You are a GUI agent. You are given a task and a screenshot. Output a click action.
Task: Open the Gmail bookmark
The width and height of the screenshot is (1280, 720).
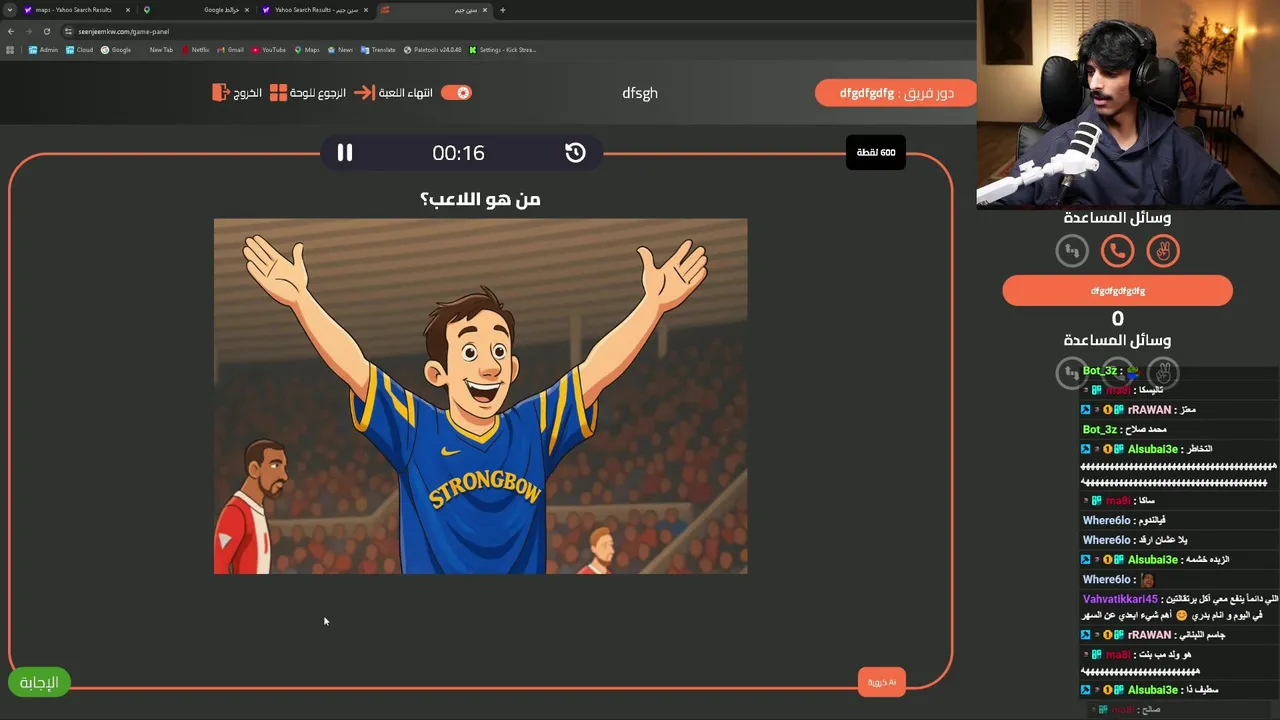pyautogui.click(x=230, y=50)
